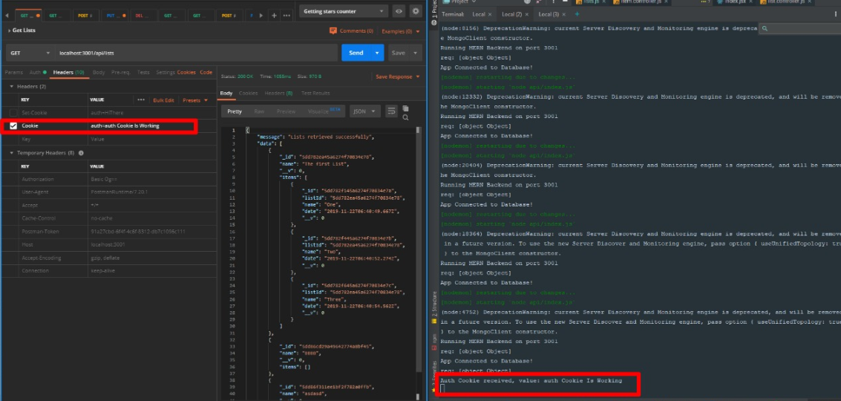Click the Bulk Edit link
841x401 pixels.
(x=164, y=100)
